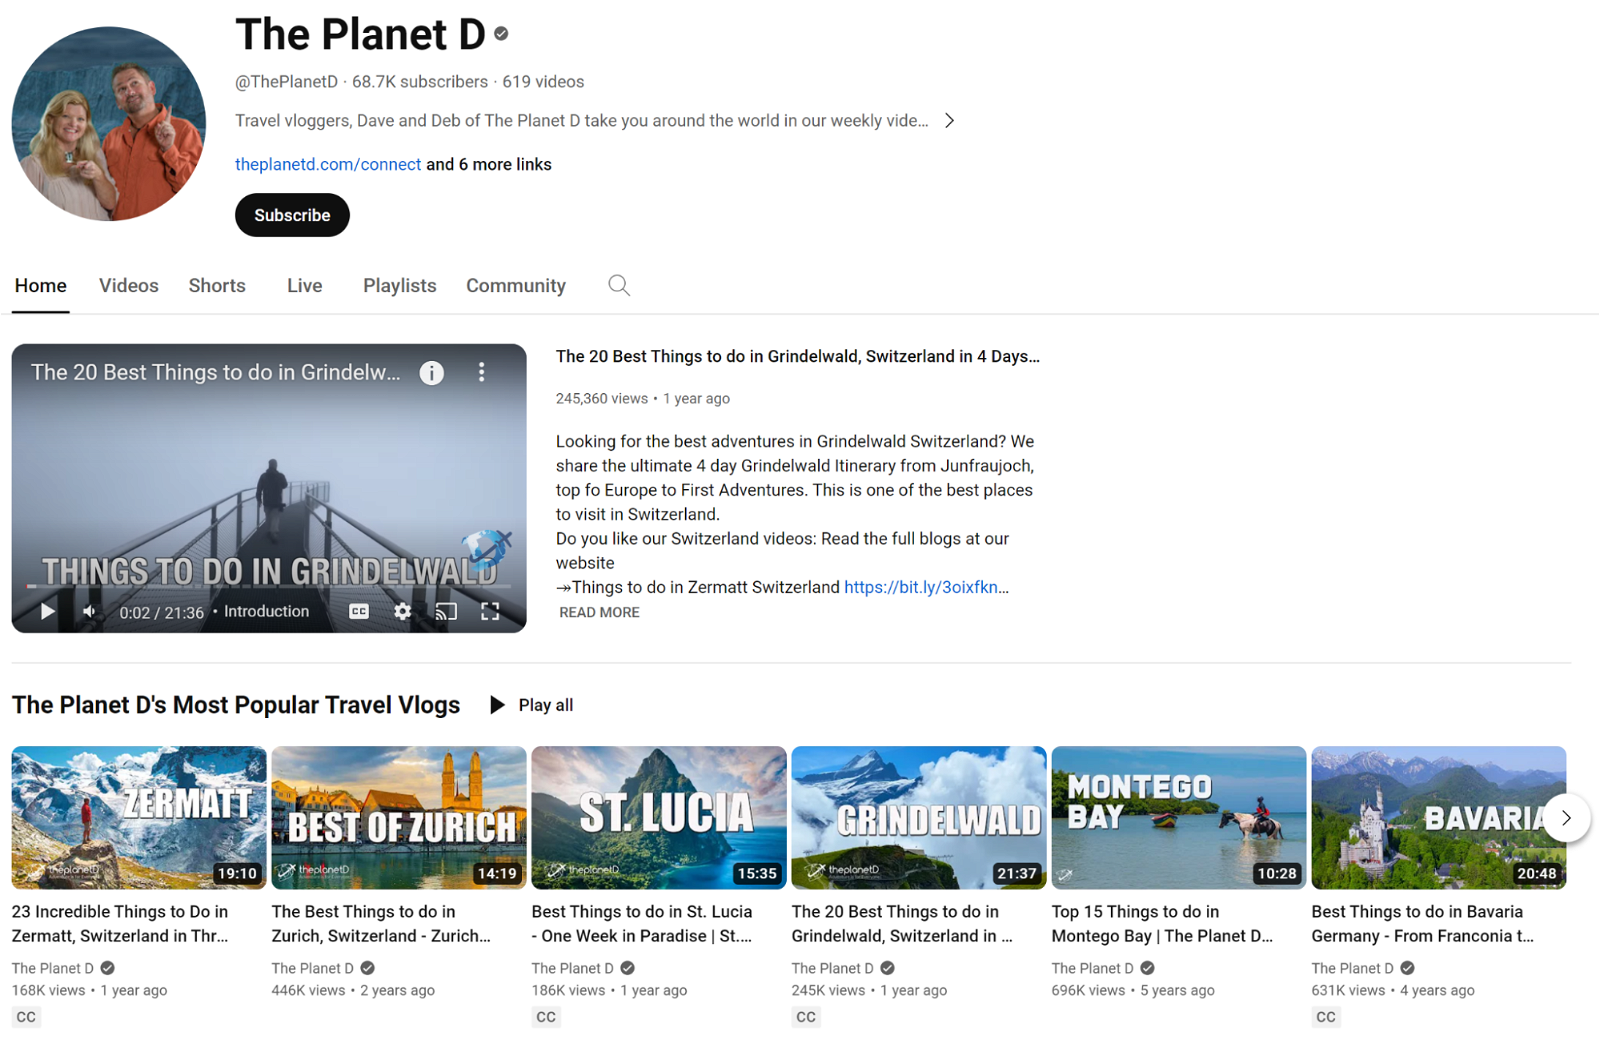Cast video with the Cast icon

(446, 612)
